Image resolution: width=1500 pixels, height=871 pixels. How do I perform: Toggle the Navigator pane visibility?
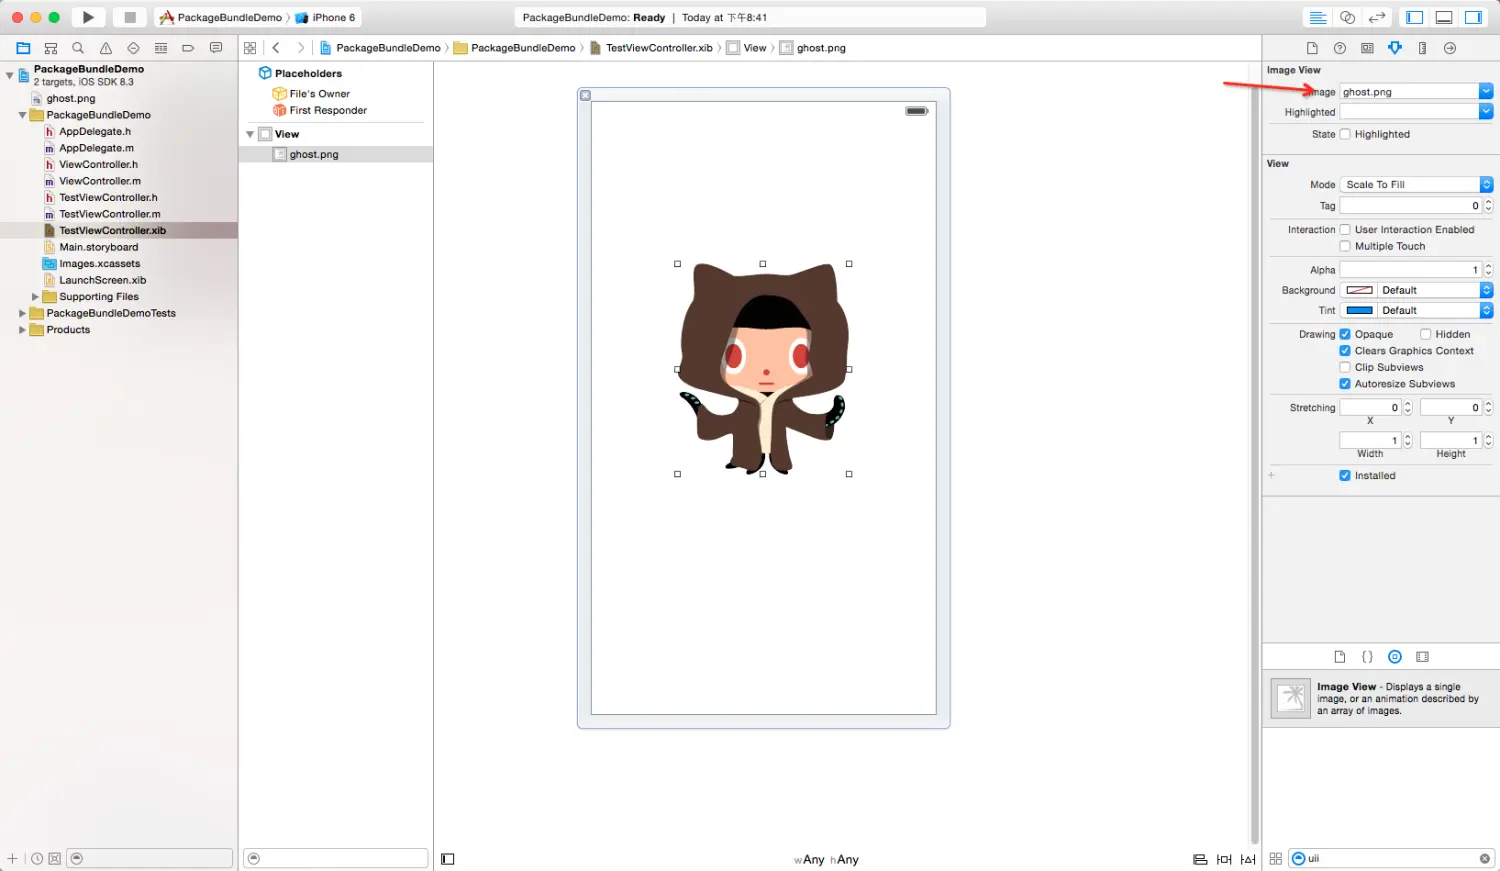(1414, 17)
